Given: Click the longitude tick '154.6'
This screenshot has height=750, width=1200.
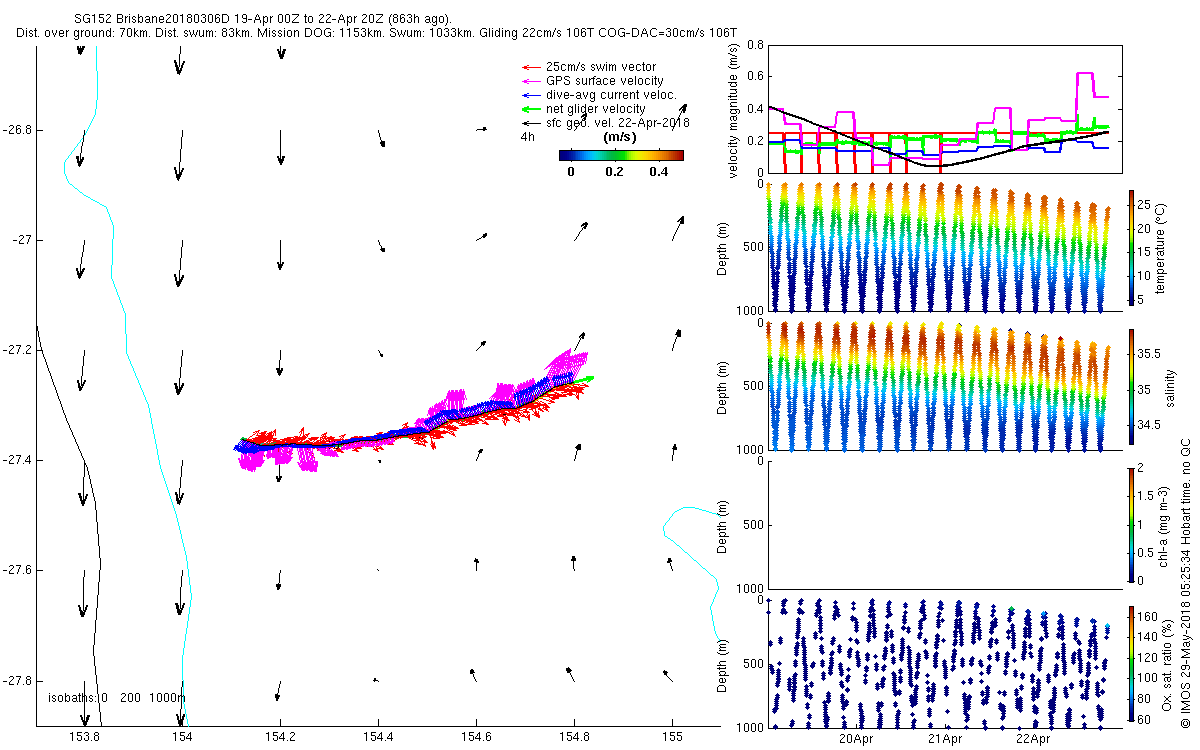Looking at the screenshot, I should click(x=477, y=737).
